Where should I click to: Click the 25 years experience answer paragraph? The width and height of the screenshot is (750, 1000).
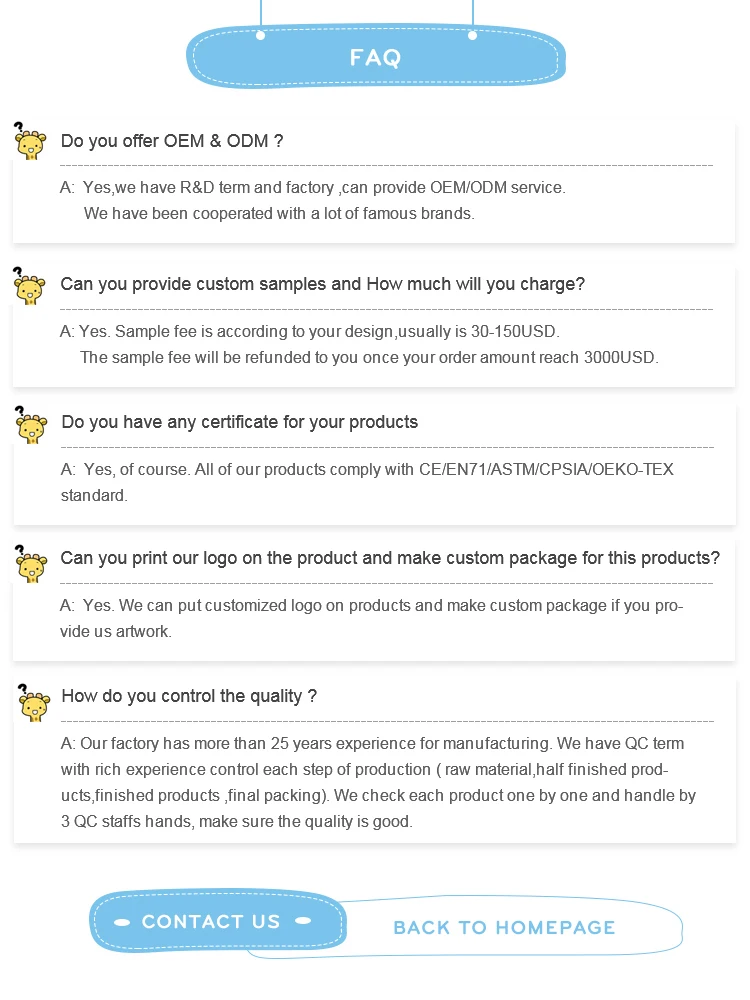(378, 782)
